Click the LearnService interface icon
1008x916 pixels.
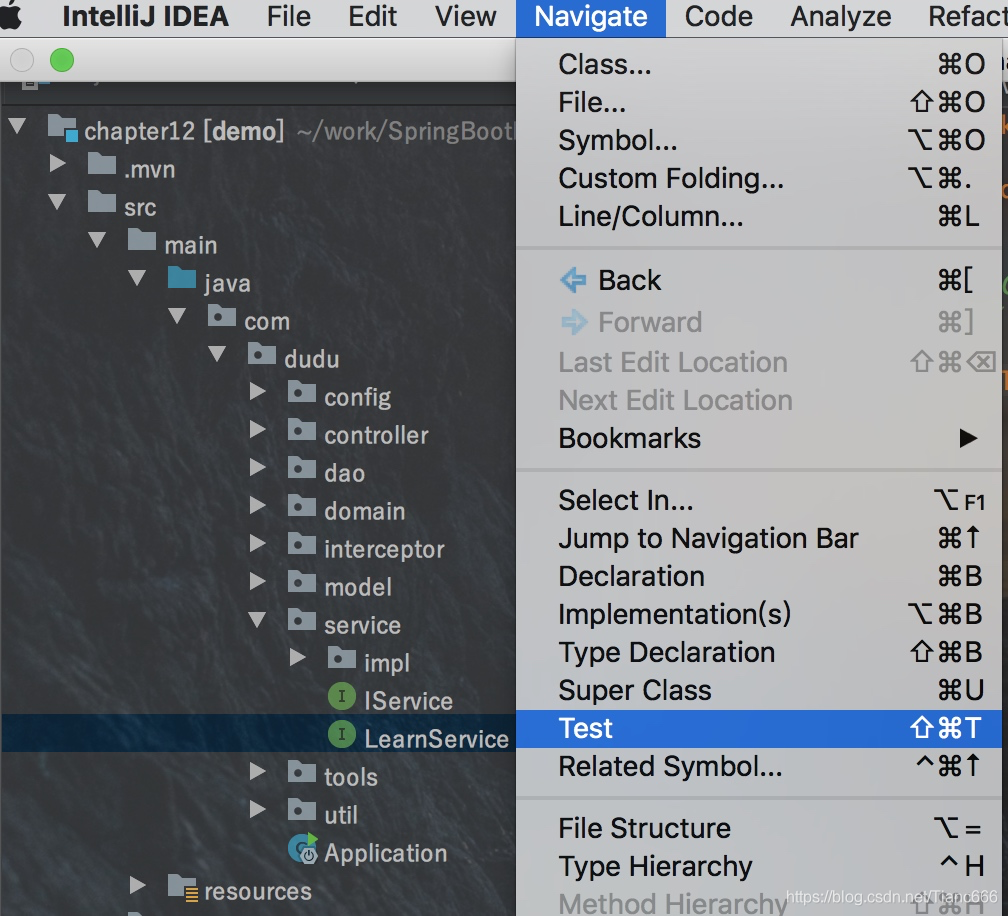point(342,736)
